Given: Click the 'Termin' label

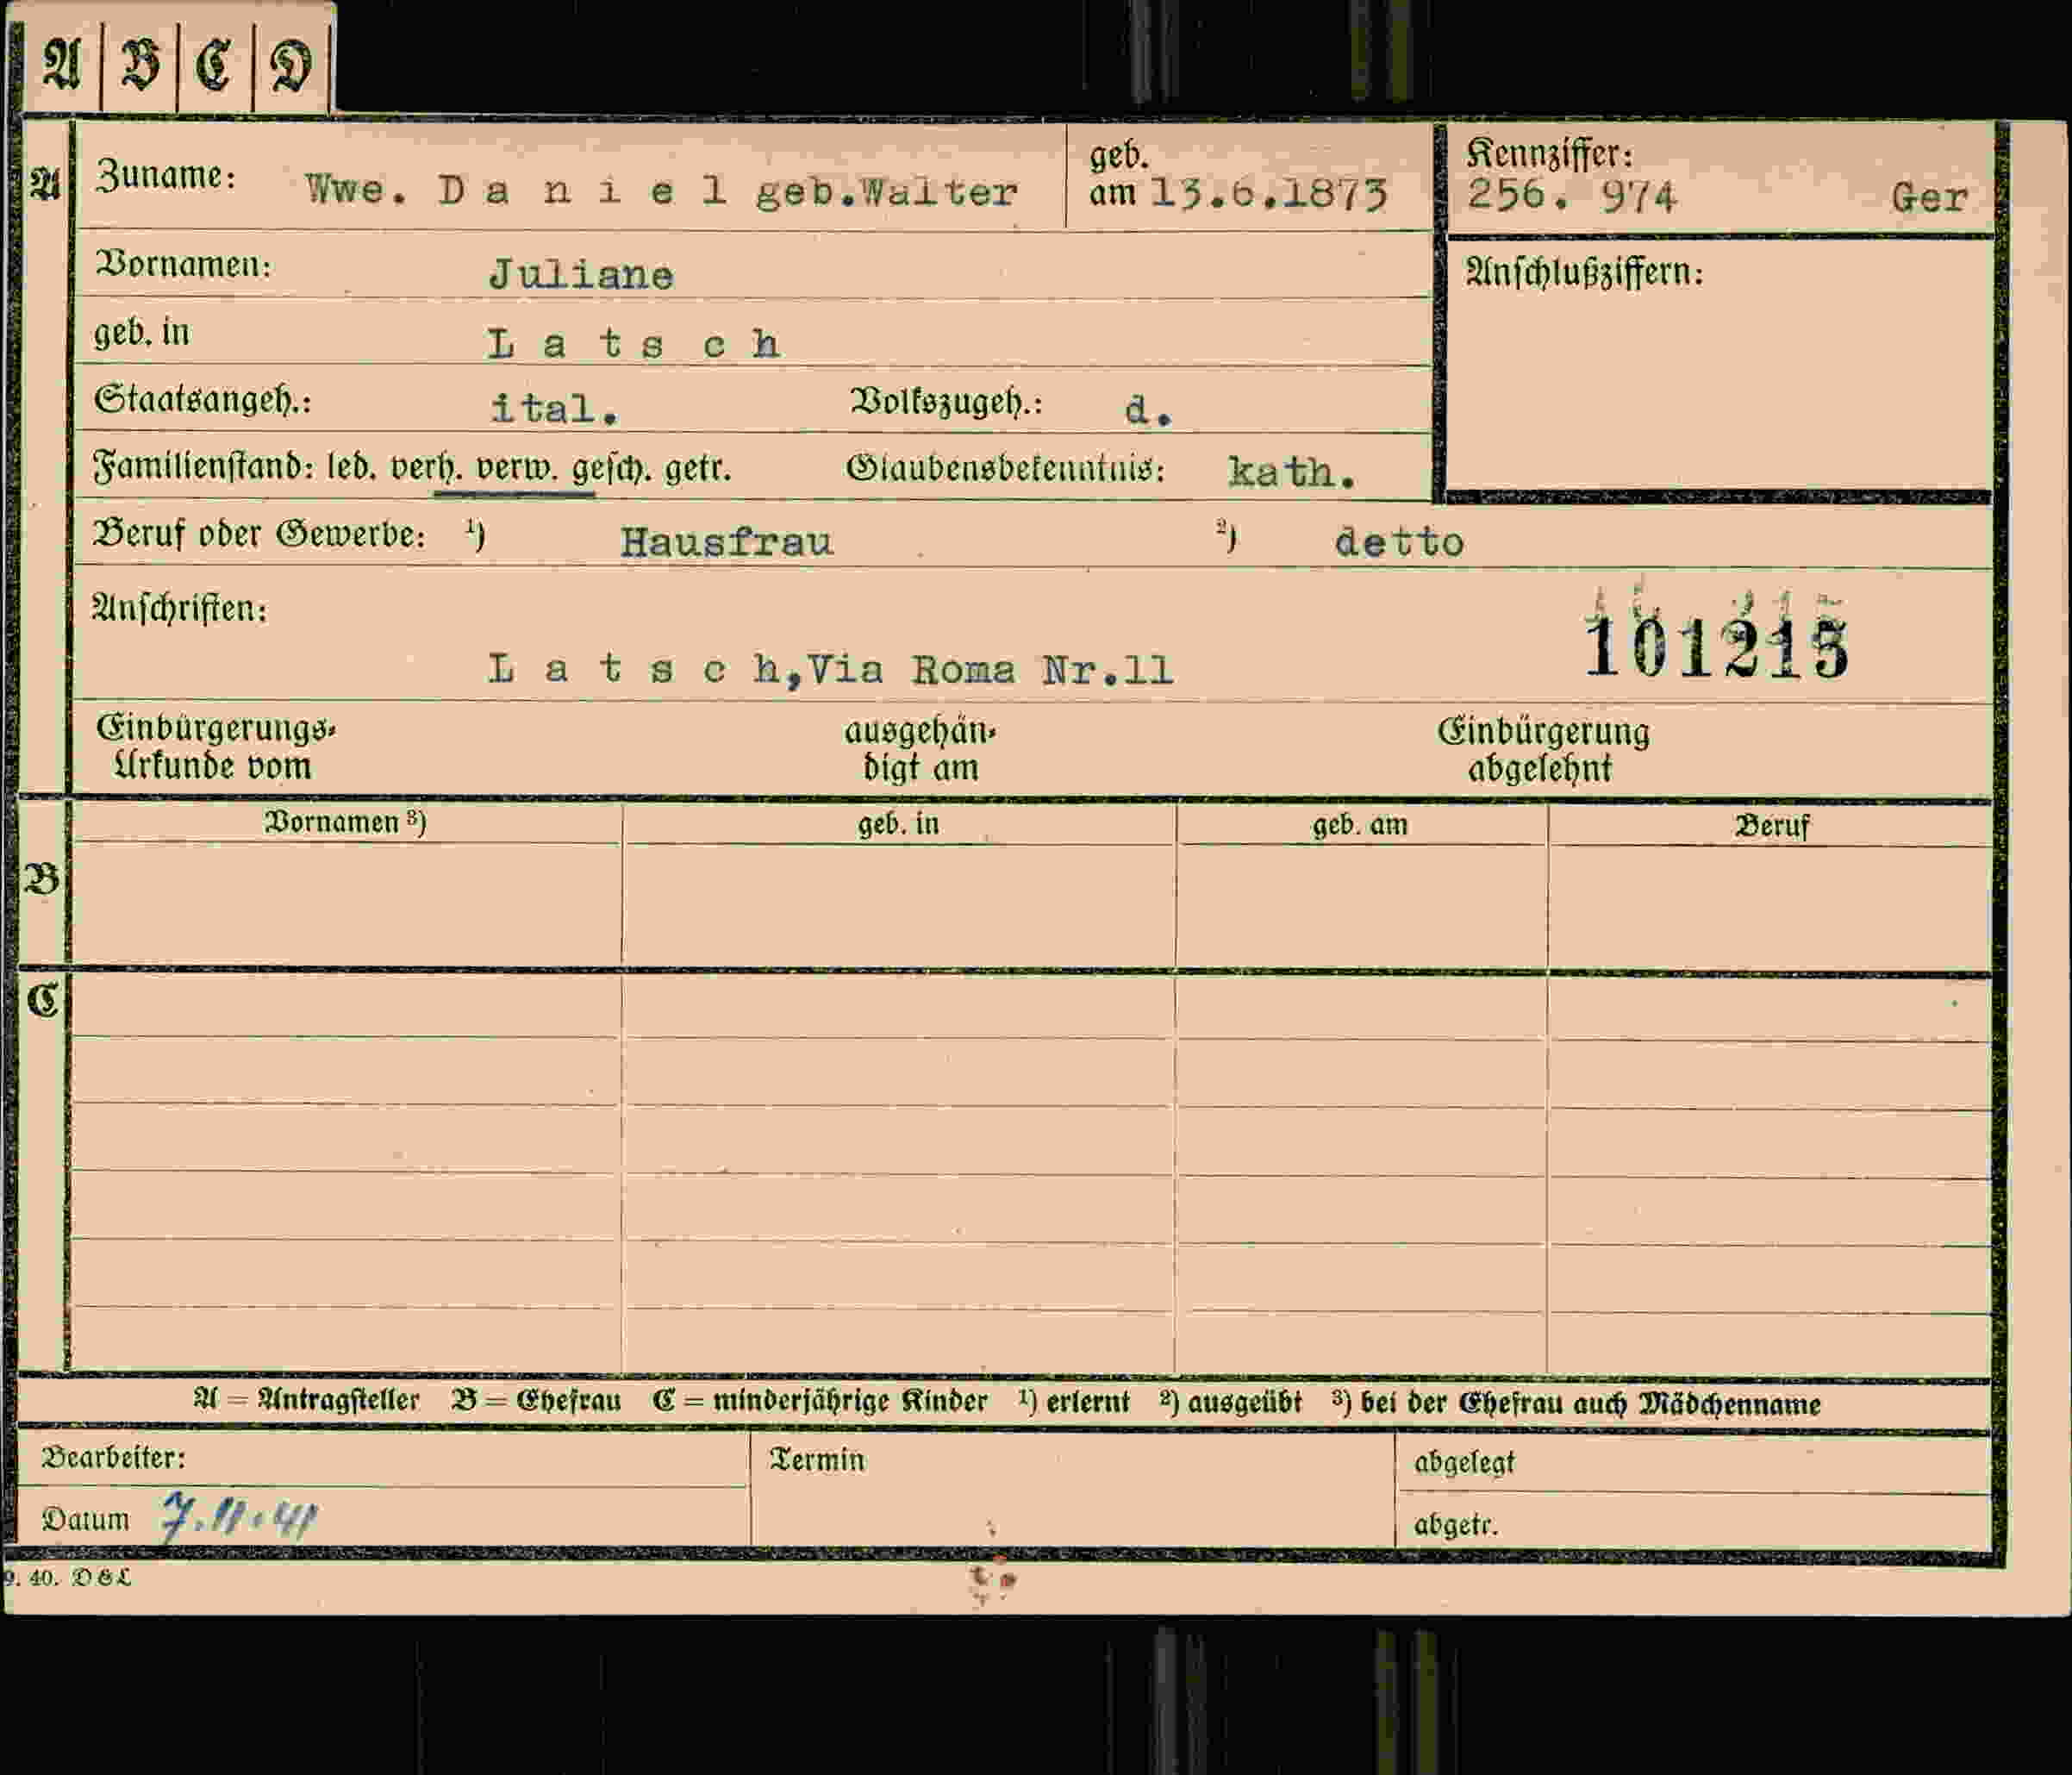Looking at the screenshot, I should pyautogui.click(x=816, y=1461).
